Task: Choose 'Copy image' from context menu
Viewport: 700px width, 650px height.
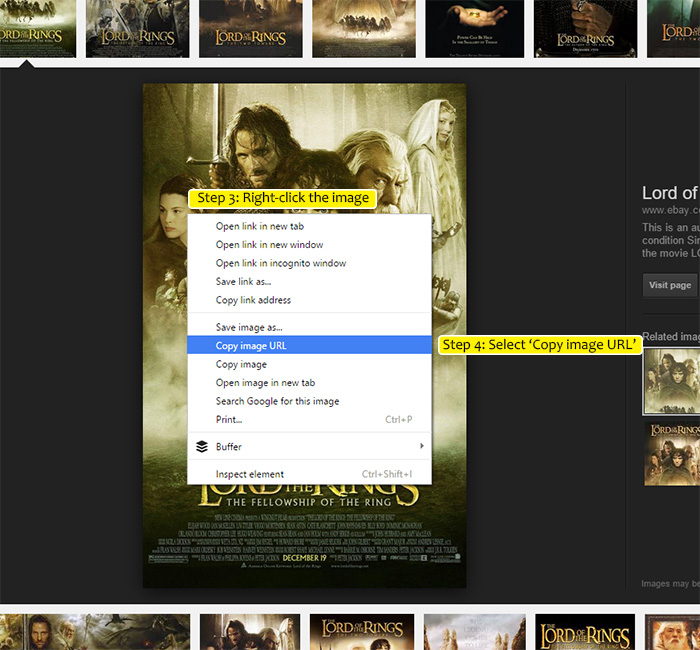Action: pos(241,365)
